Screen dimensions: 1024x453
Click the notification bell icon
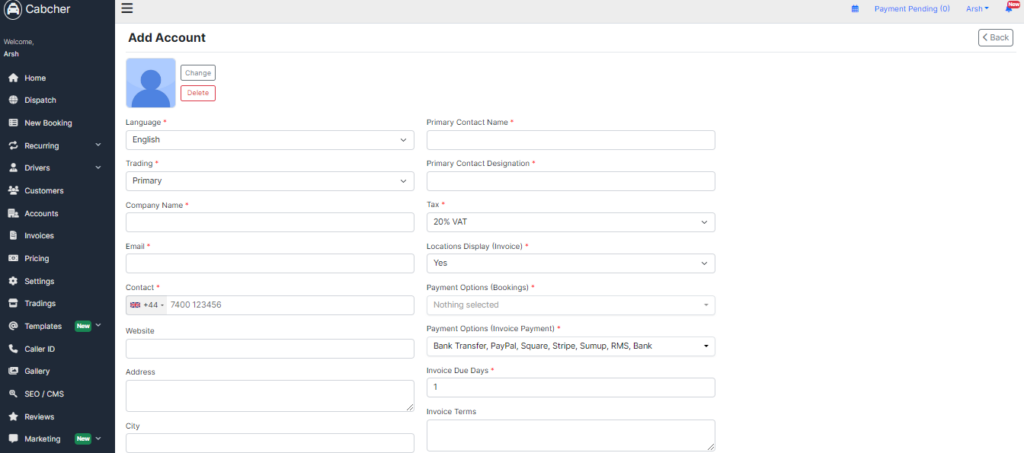click(1009, 9)
